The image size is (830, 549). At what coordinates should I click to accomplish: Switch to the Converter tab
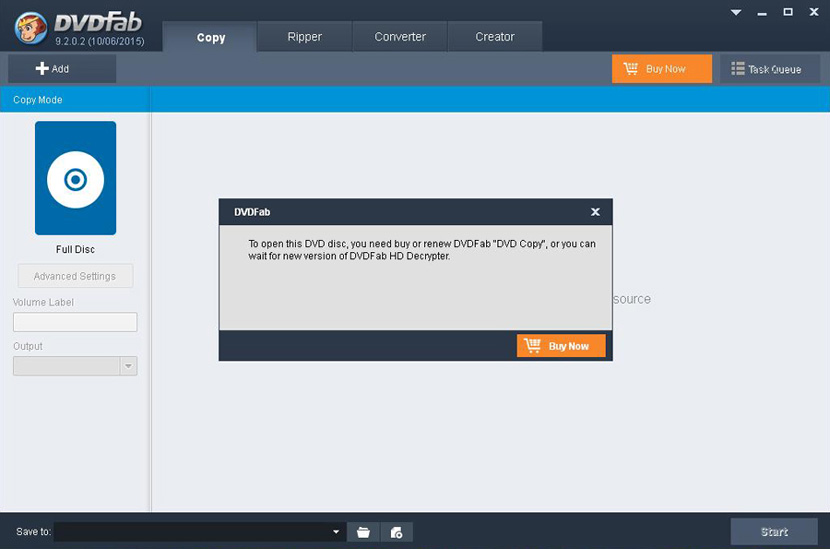coord(400,37)
